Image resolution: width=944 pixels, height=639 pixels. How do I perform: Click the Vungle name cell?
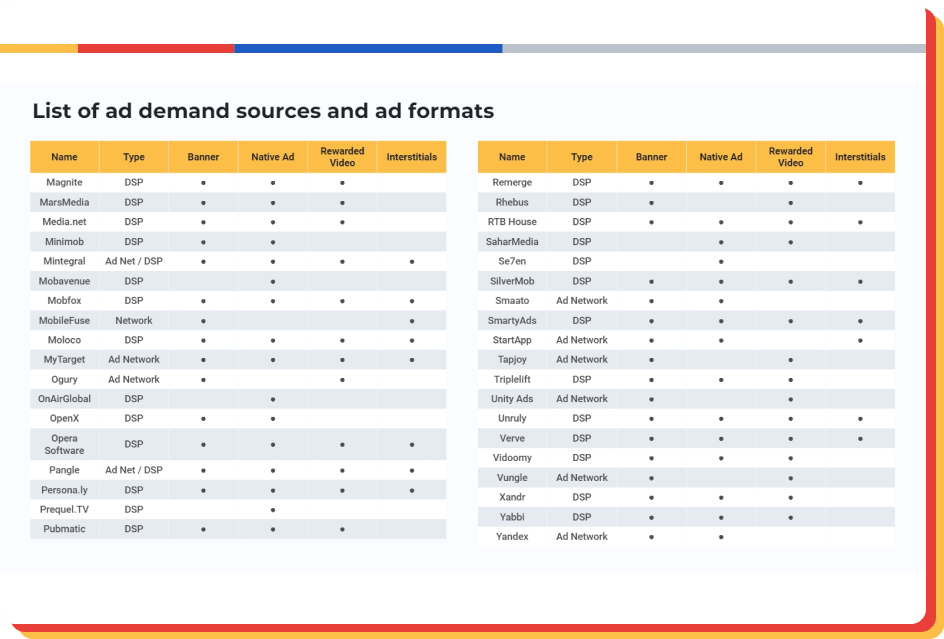point(512,478)
